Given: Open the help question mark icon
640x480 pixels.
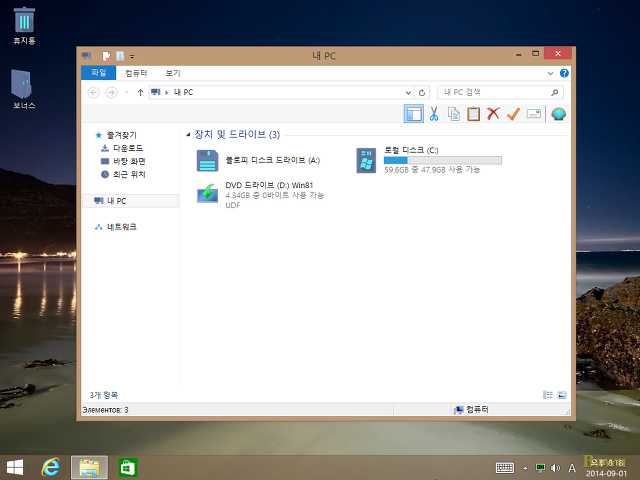Looking at the screenshot, I should [x=564, y=73].
